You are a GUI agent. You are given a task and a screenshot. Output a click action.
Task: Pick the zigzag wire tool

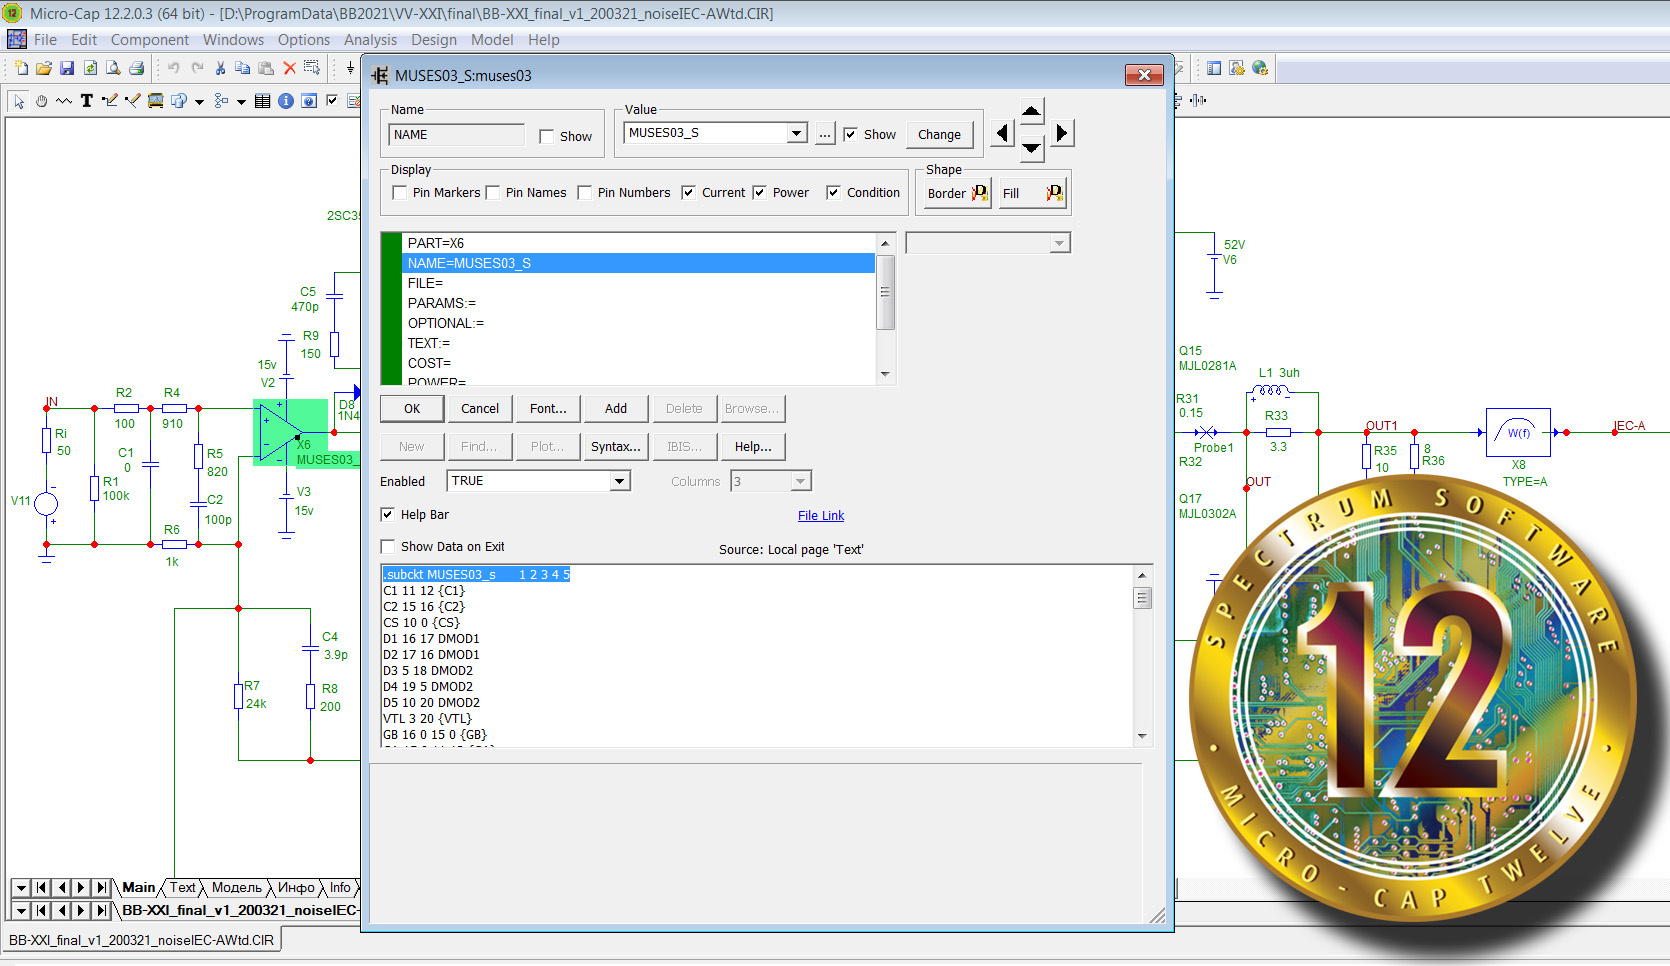pyautogui.click(x=64, y=101)
